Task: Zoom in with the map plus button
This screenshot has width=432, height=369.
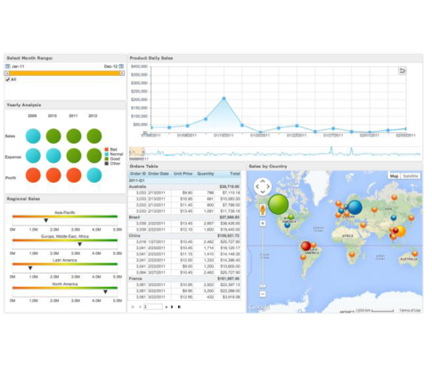Action: point(263,223)
